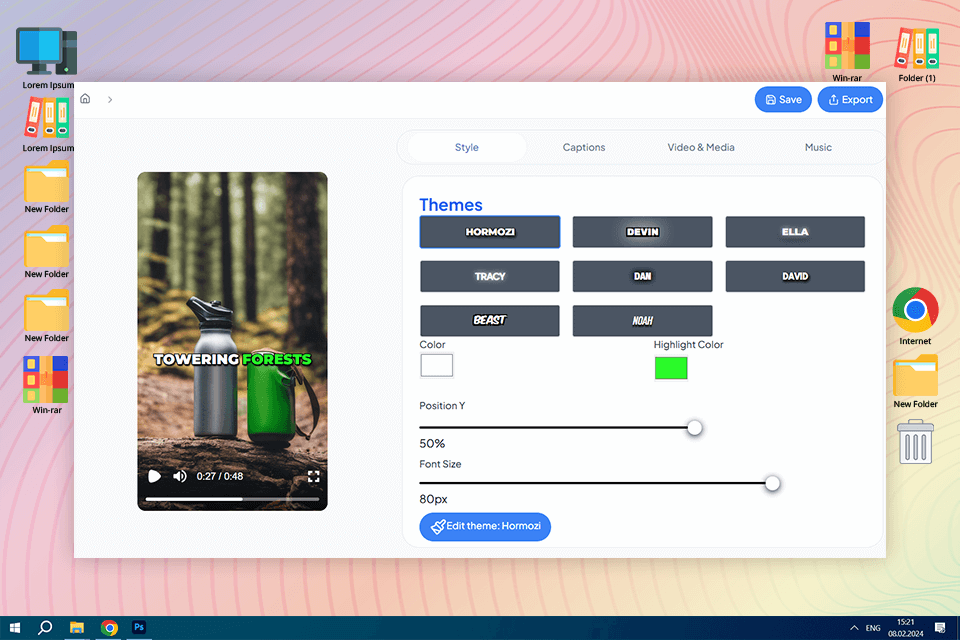The image size is (960, 640).
Task: Switch to the Music tab
Action: click(x=818, y=147)
